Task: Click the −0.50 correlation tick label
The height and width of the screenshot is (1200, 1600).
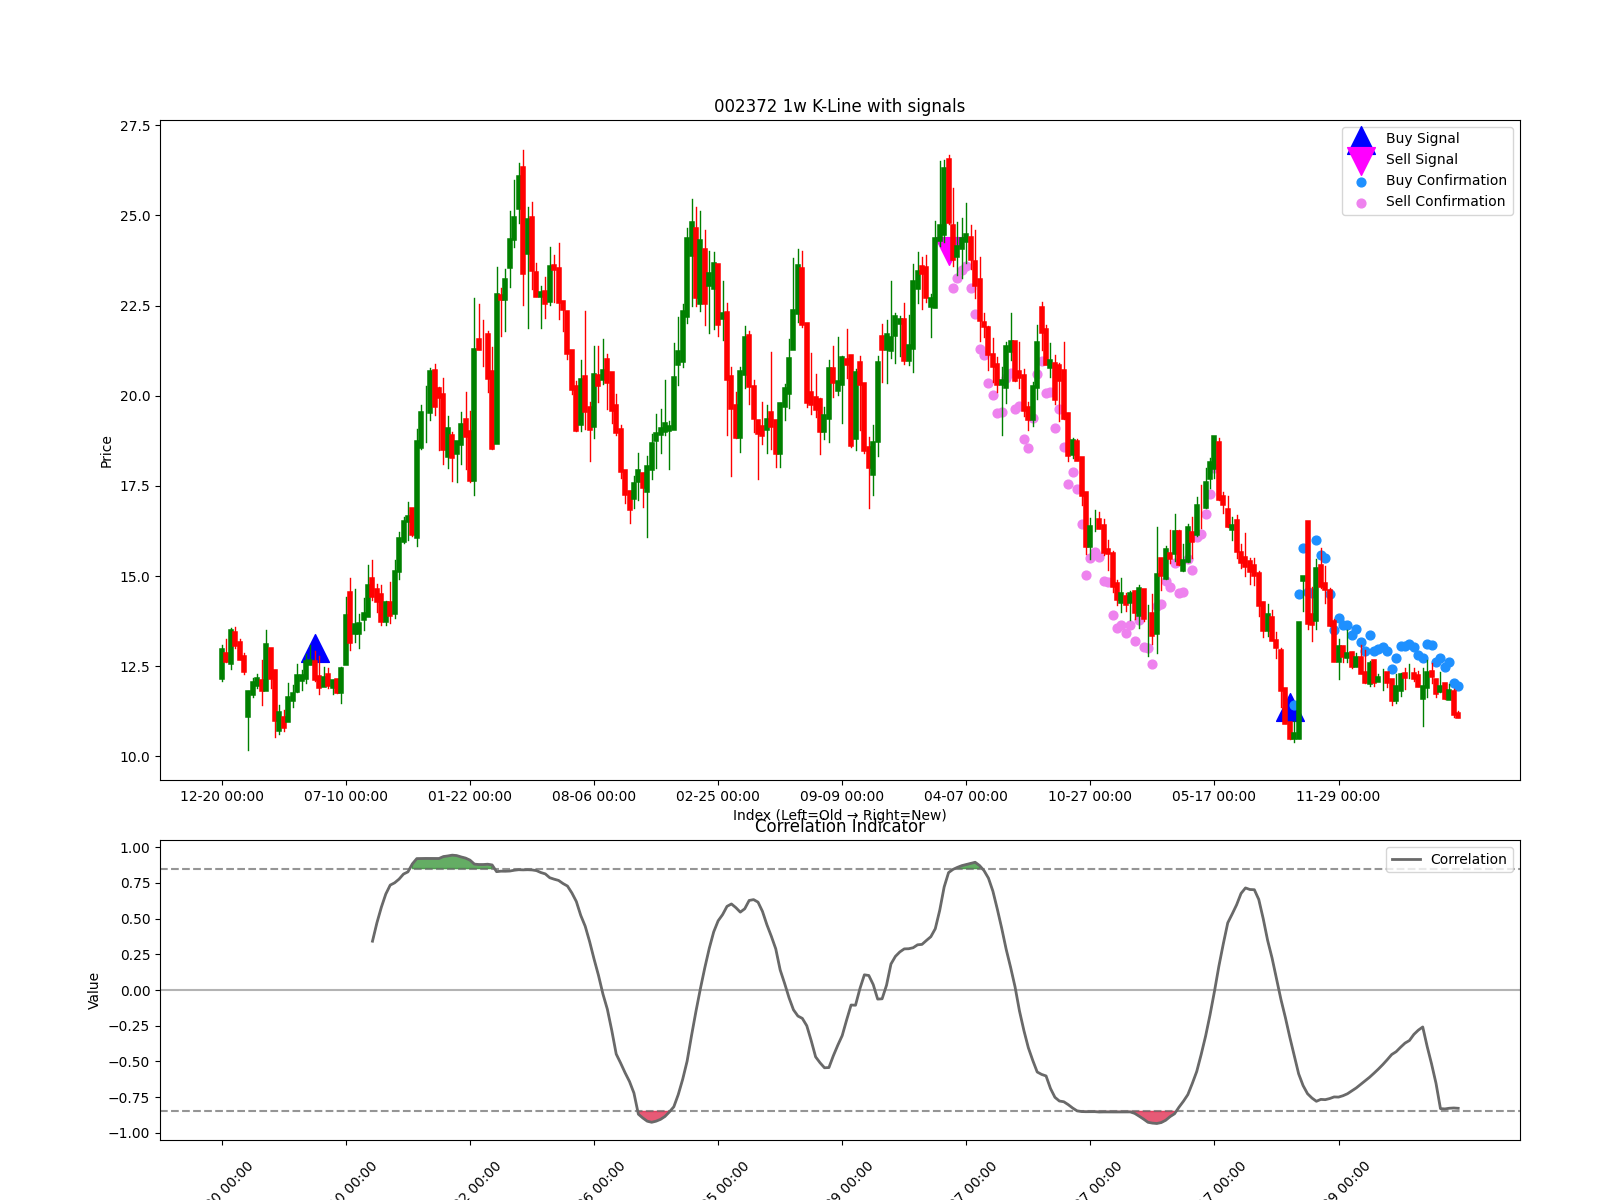Action: pyautogui.click(x=129, y=1062)
